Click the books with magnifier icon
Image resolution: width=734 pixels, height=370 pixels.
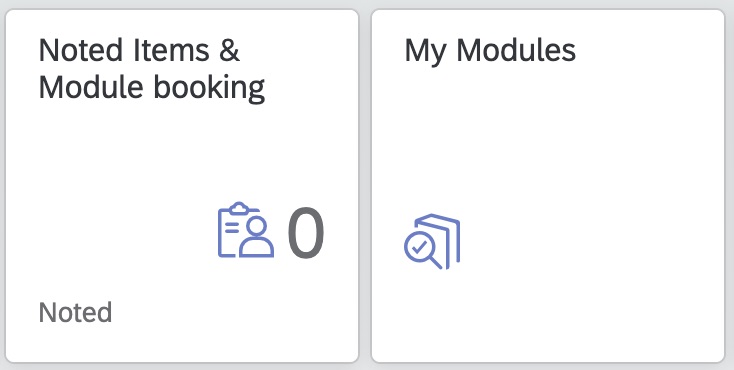(432, 241)
